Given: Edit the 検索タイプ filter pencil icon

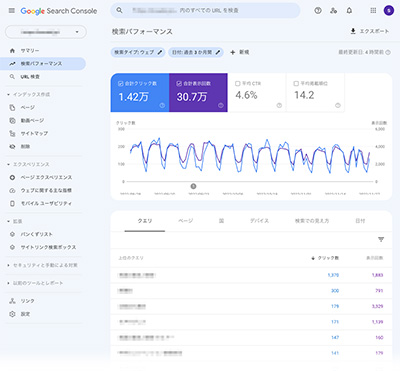Looking at the screenshot, I should coord(160,52).
